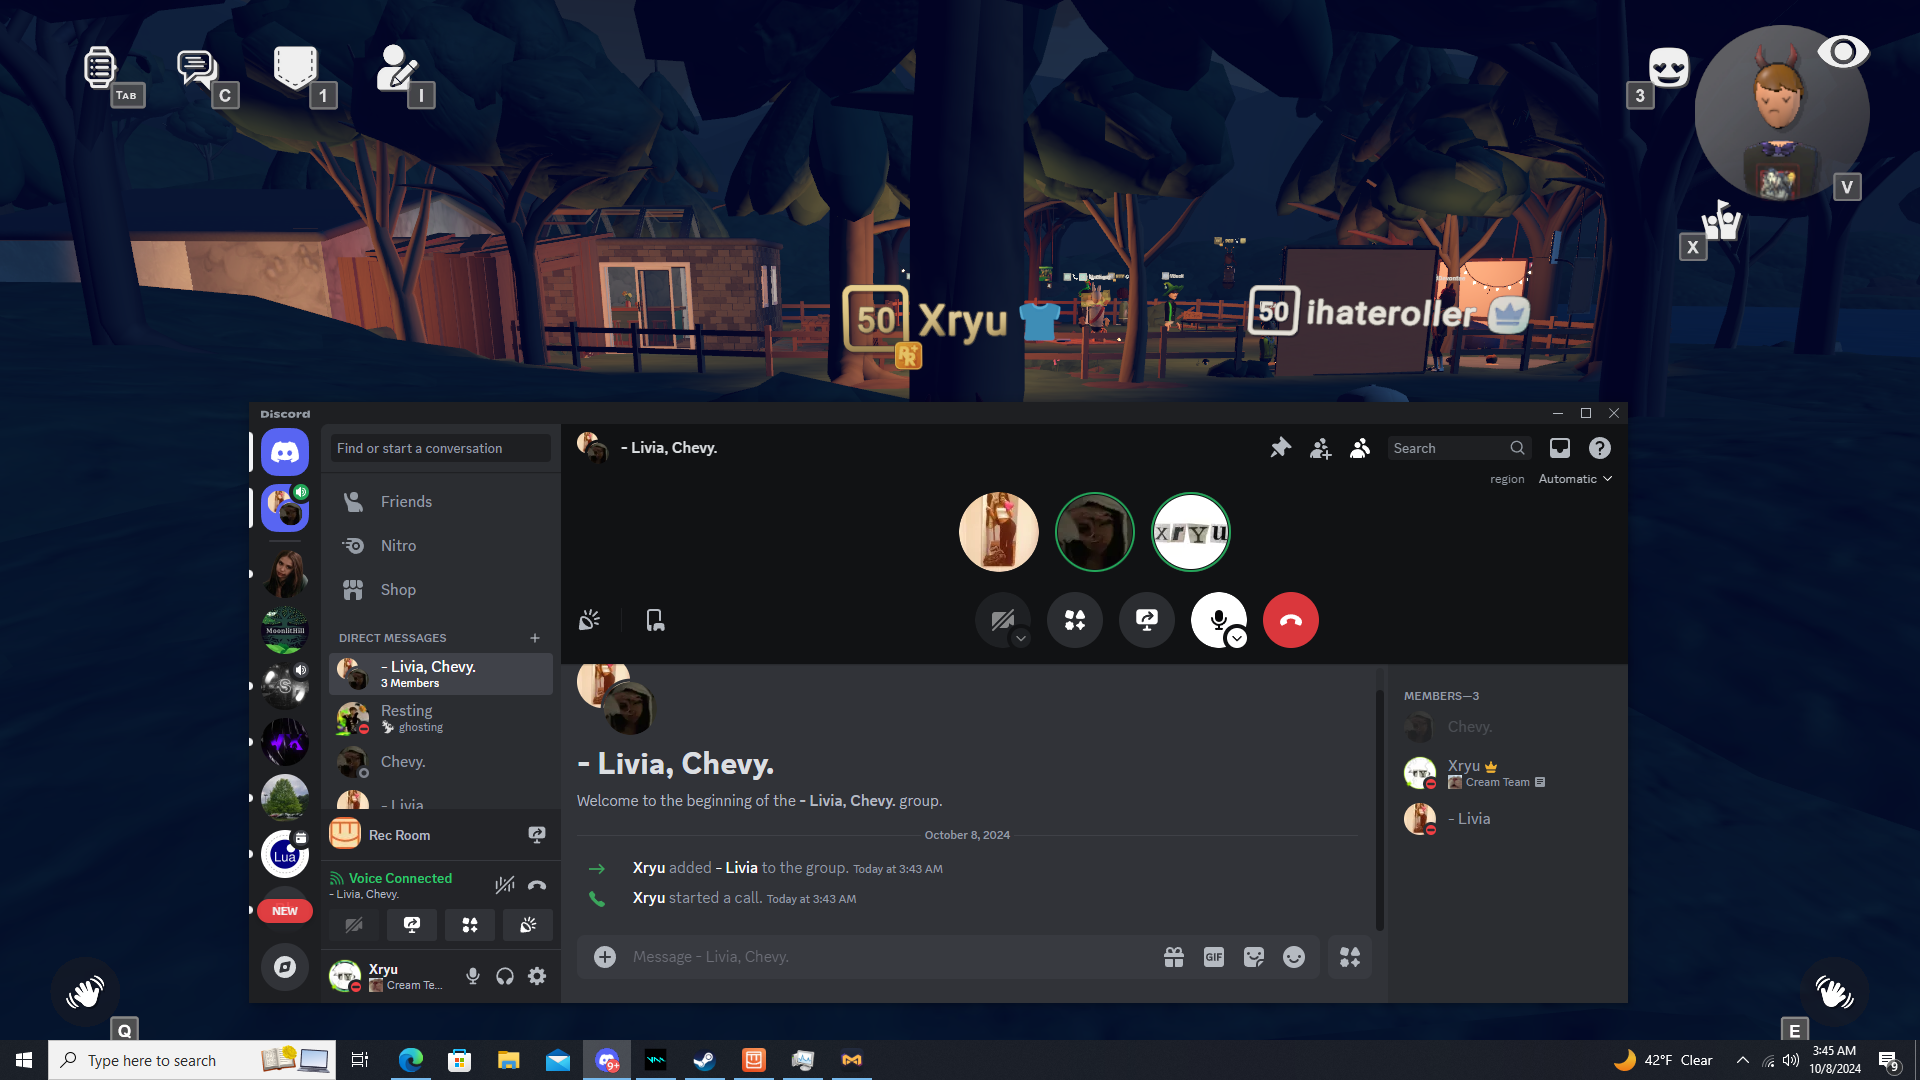The height and width of the screenshot is (1080, 1920).
Task: Create a DM with plus button
Action: (535, 638)
